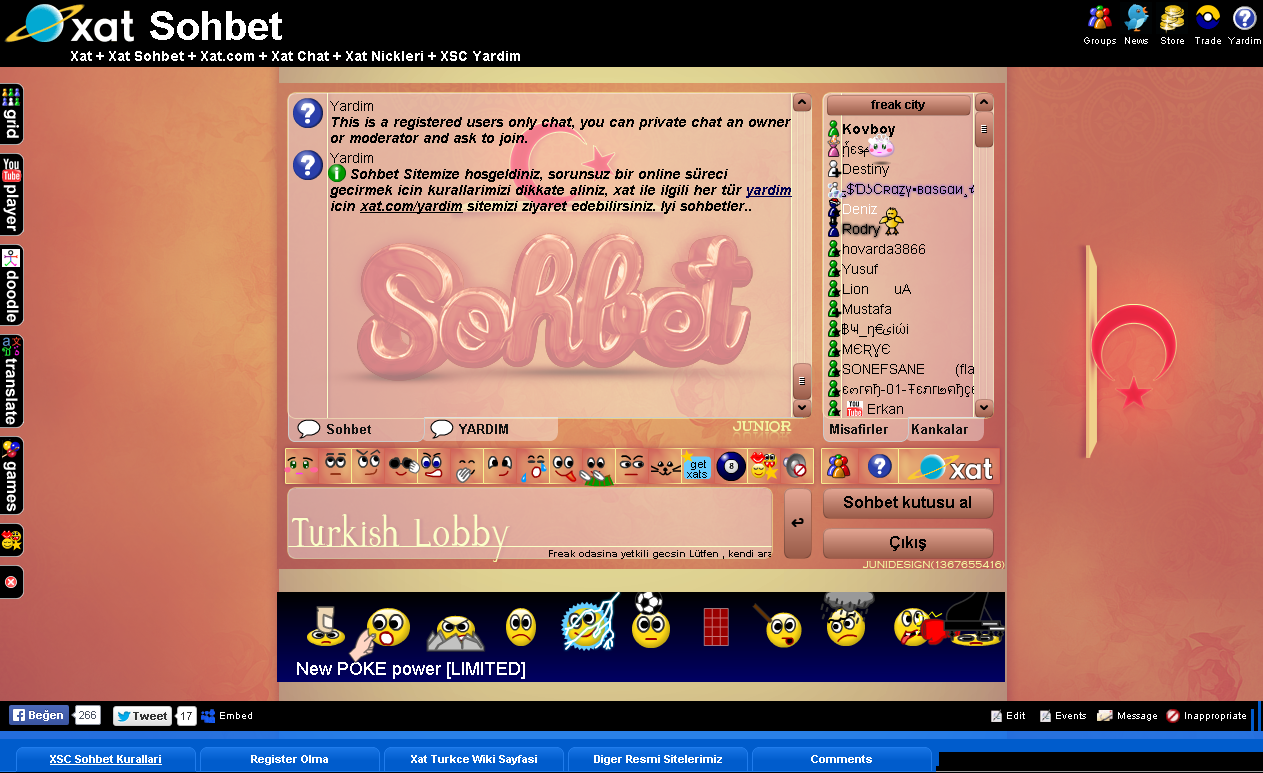Open the News icon in top bar
The height and width of the screenshot is (773, 1263).
click(1136, 25)
